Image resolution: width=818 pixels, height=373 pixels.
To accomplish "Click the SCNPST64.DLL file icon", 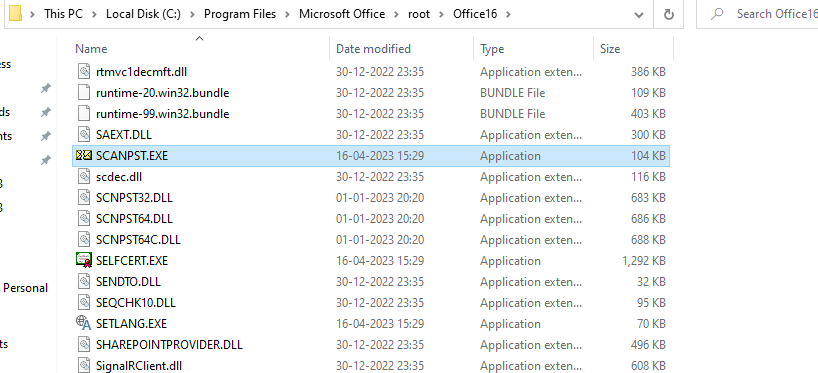I will (x=84, y=219).
